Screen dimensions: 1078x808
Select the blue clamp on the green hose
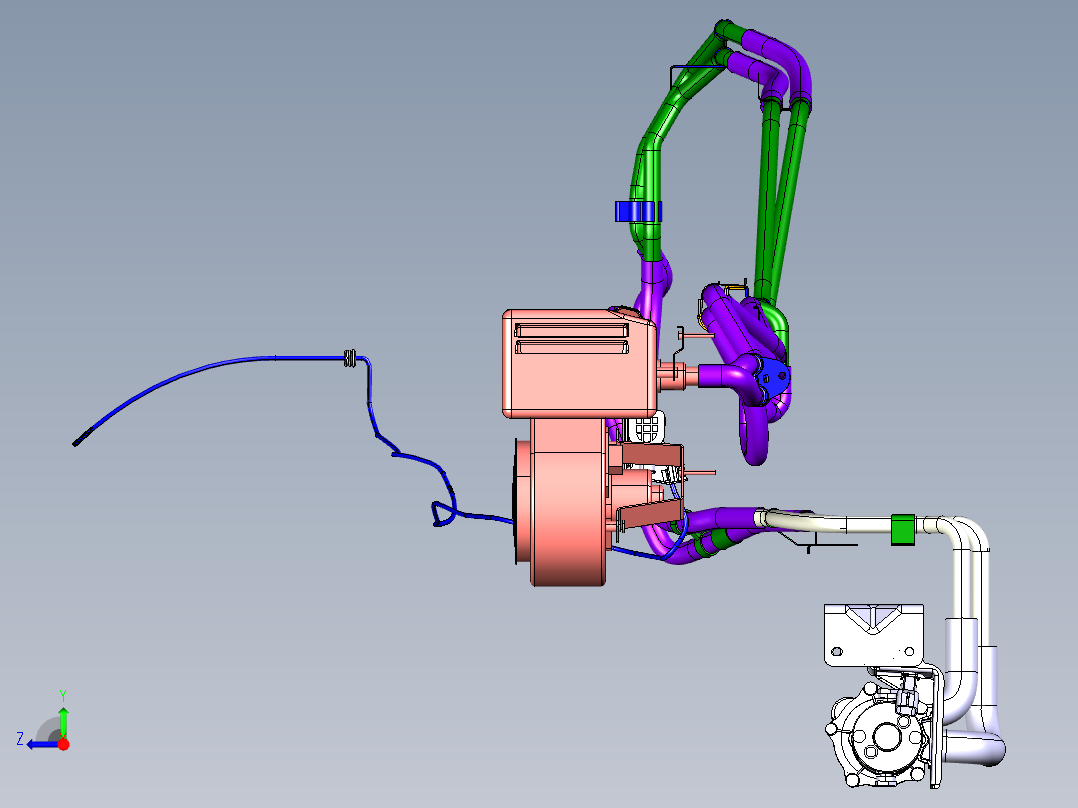pyautogui.click(x=638, y=211)
